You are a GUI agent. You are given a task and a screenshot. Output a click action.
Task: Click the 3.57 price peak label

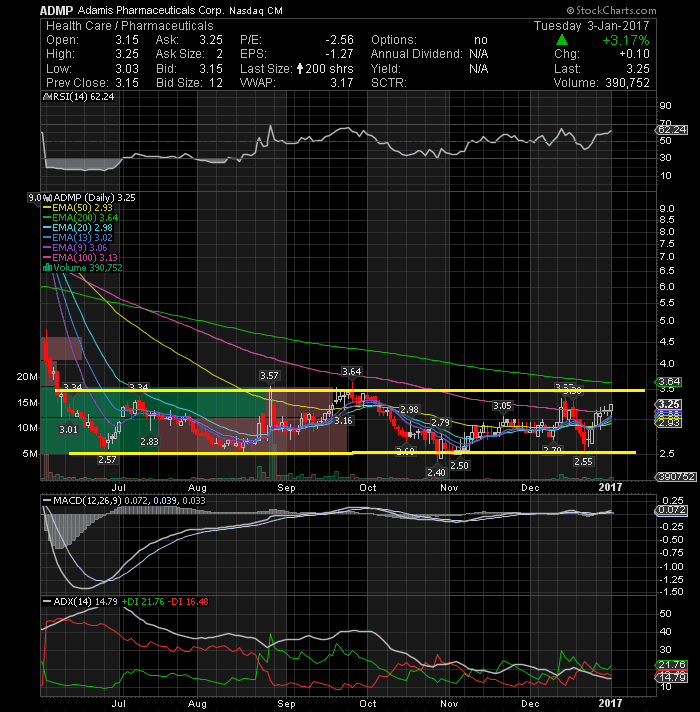coord(269,376)
